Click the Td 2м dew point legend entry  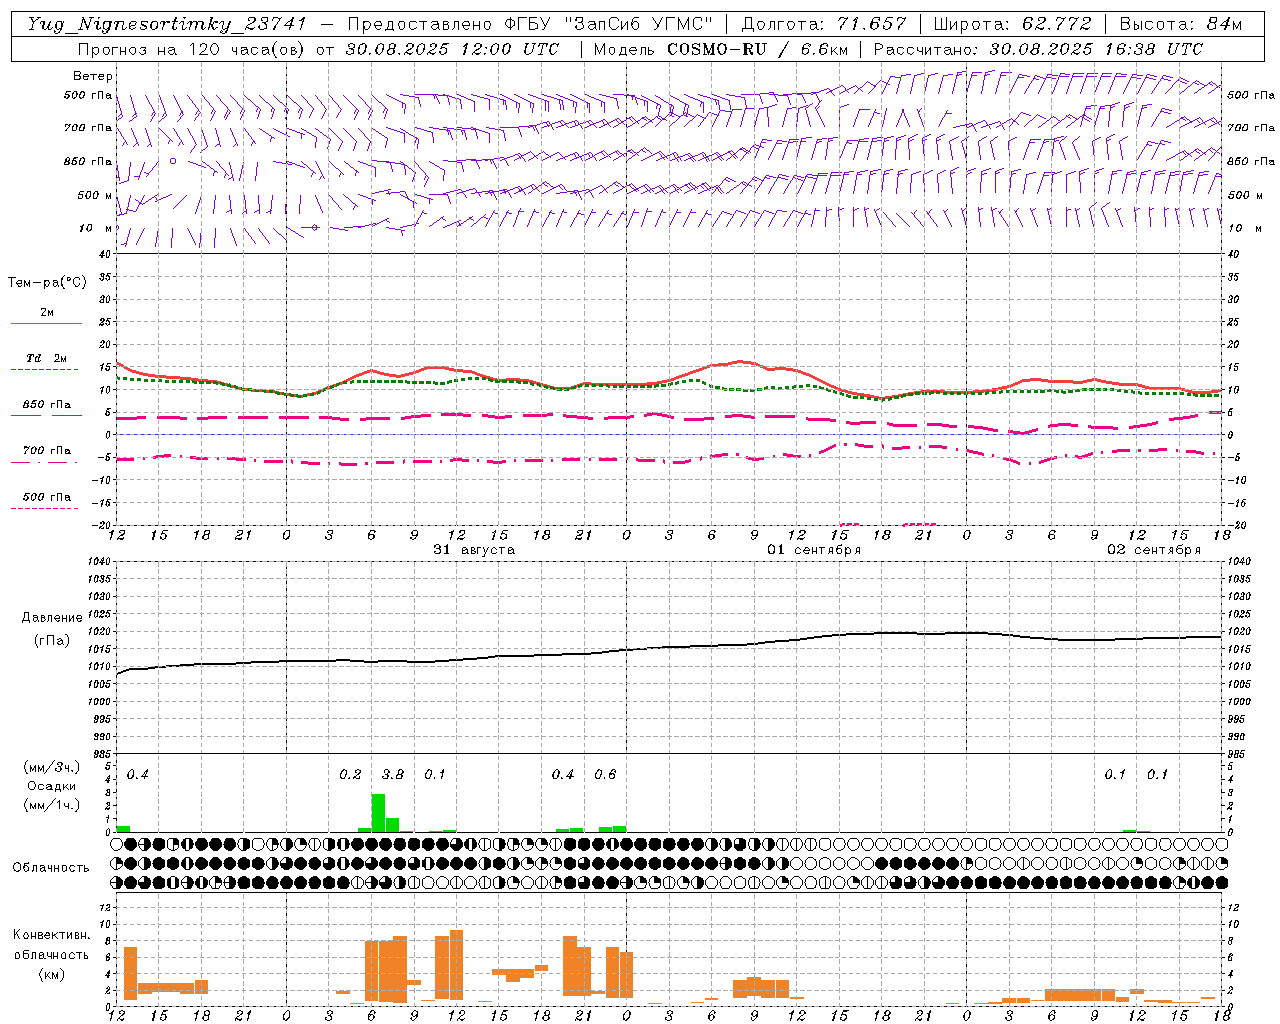[47, 358]
